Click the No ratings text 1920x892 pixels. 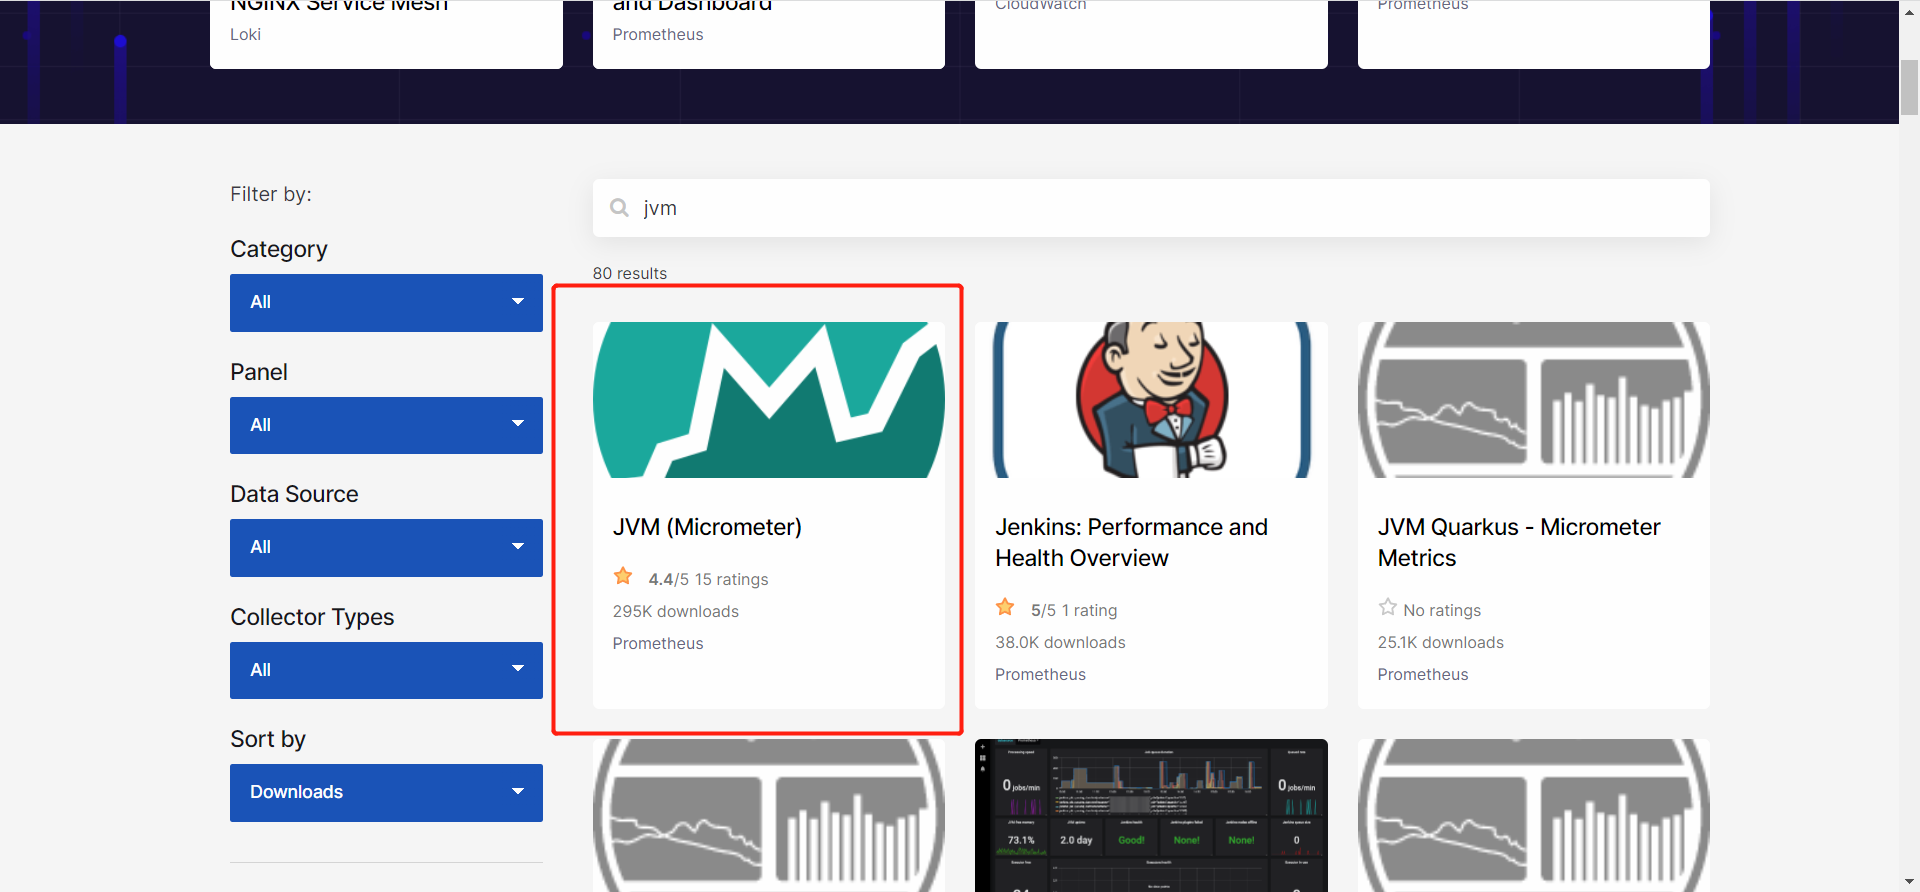(x=1442, y=610)
